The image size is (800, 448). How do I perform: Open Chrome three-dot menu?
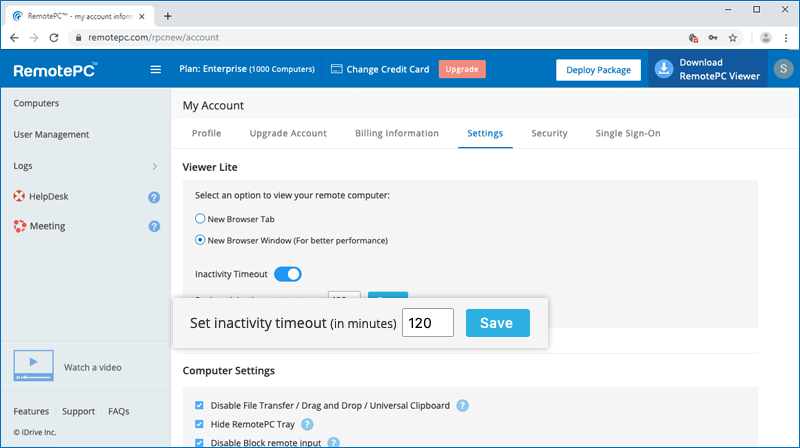point(786,38)
